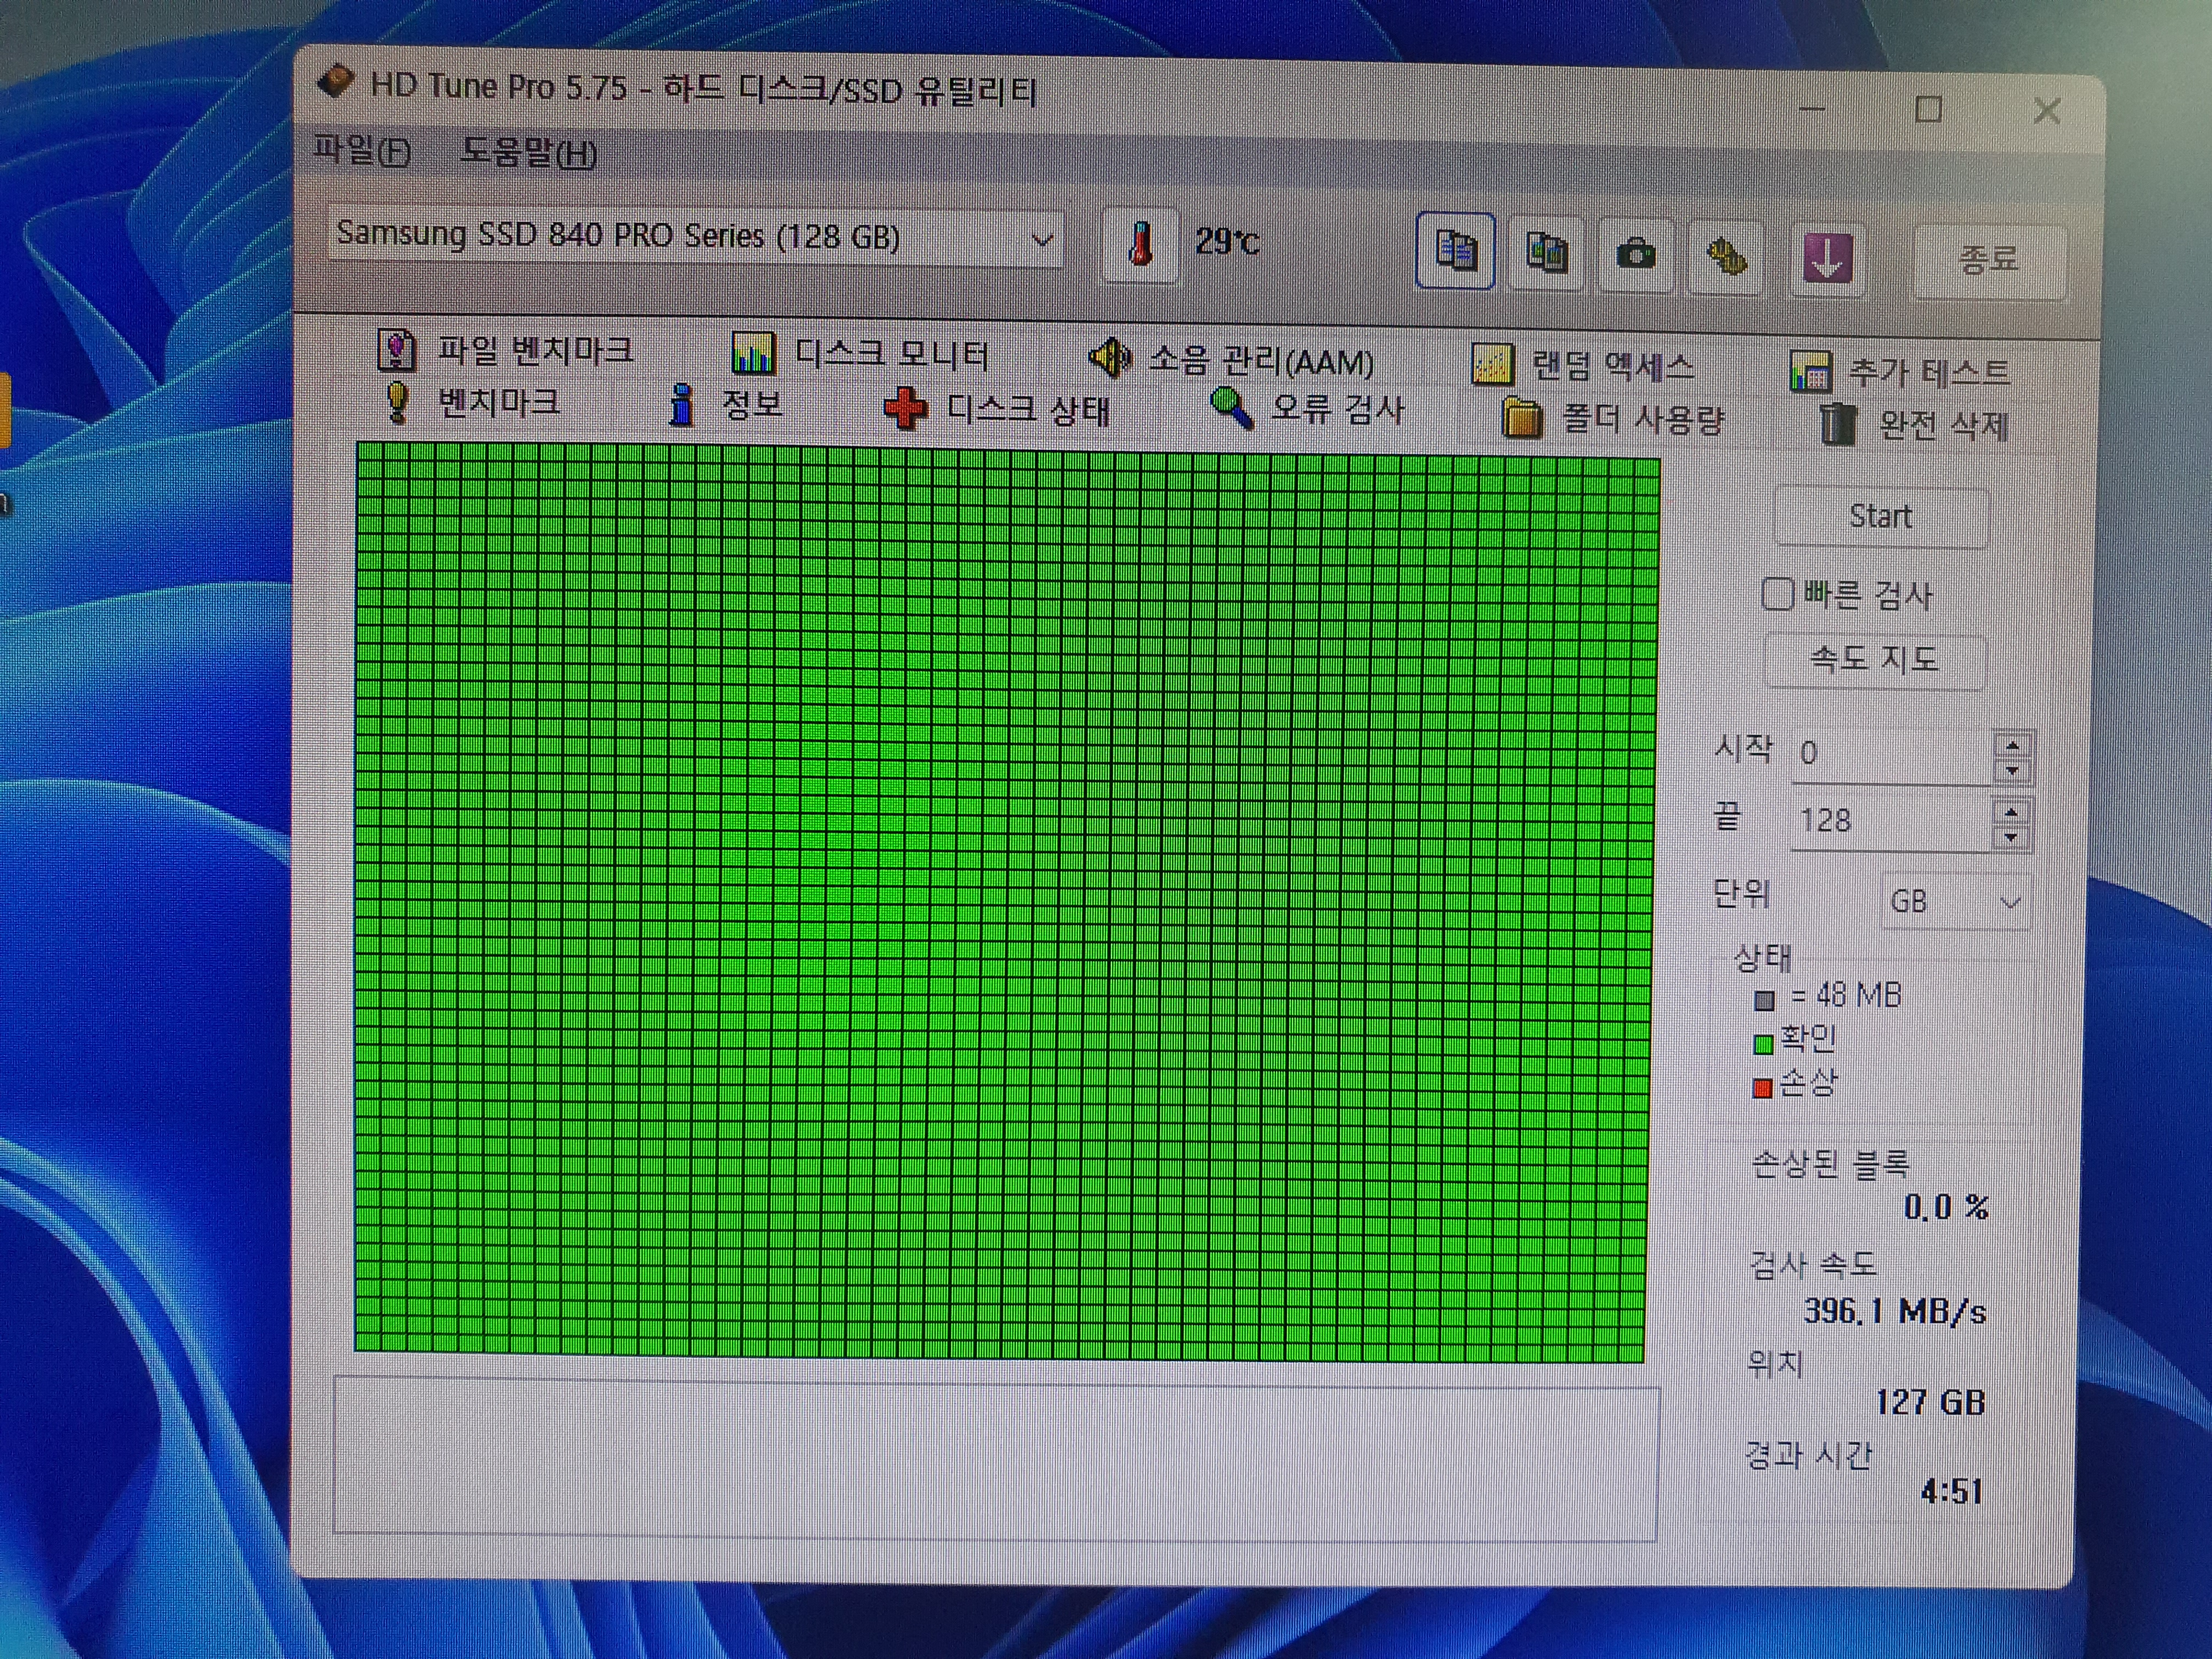Decrease the 끝 value with down arrow
The image size is (2212, 1659).
coord(2011,838)
